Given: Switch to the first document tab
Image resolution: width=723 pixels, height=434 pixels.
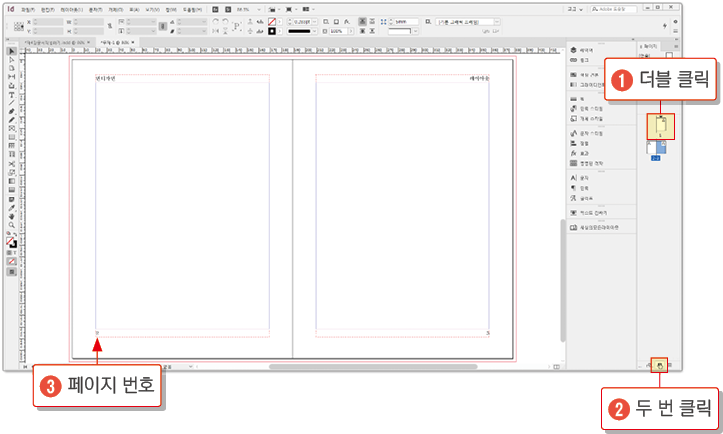Looking at the screenshot, I should 57,42.
